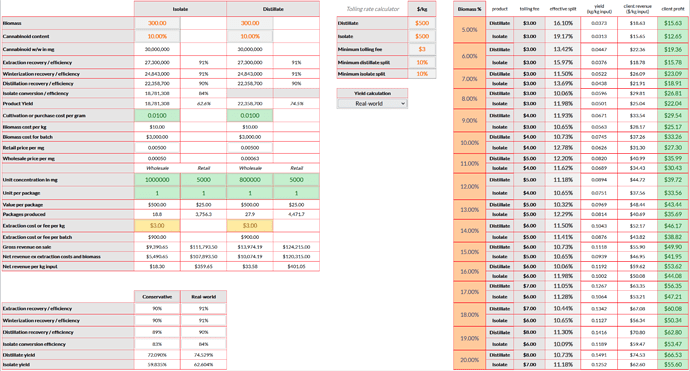Edit the Isolate Cannabinoid content 10.00% cell

click(x=157, y=37)
